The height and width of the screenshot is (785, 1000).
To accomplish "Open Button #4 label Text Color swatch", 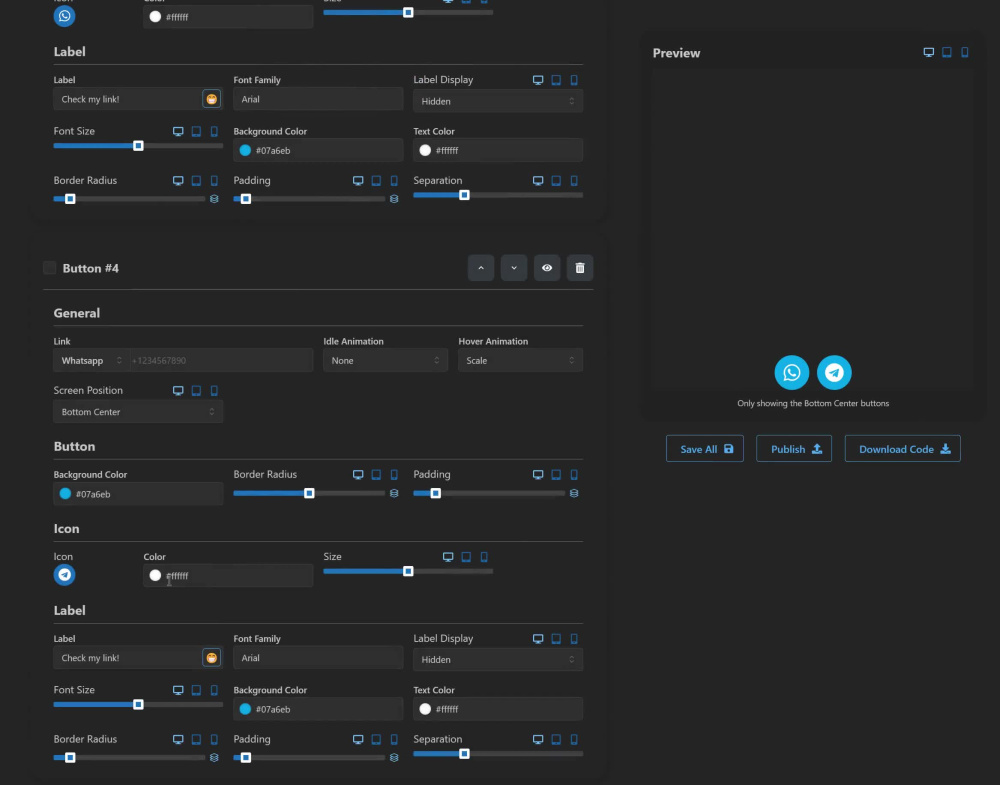I will click(x=425, y=709).
